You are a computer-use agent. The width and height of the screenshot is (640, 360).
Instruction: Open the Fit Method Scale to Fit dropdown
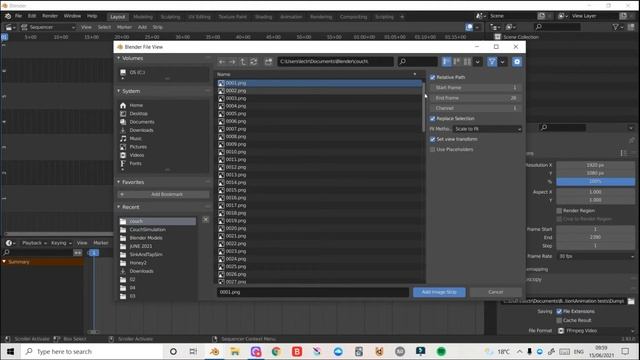tap(487, 129)
